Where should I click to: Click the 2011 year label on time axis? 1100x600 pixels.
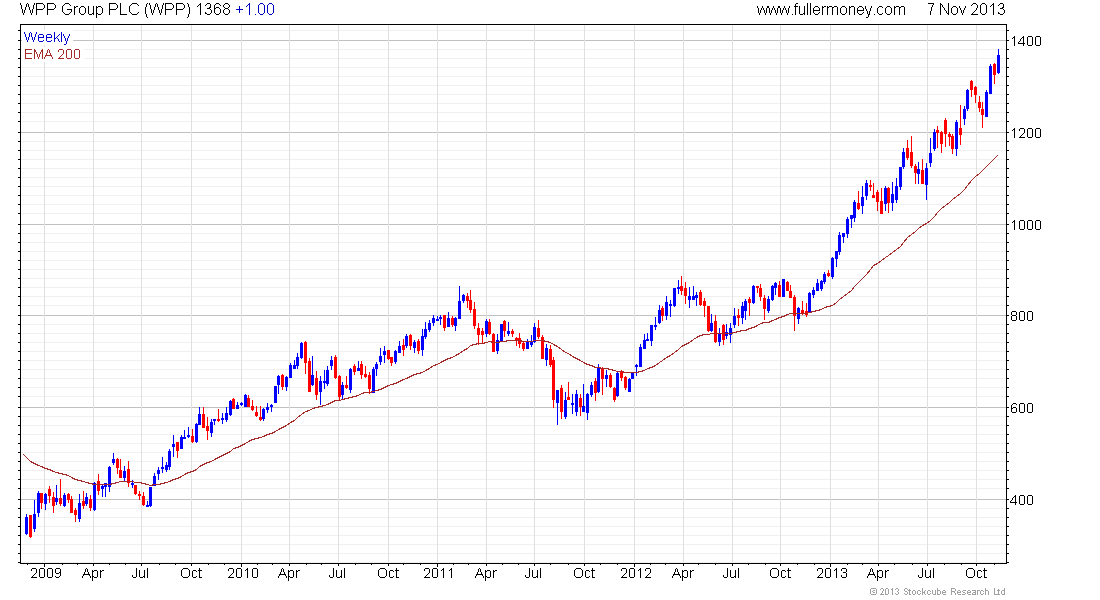[438, 573]
